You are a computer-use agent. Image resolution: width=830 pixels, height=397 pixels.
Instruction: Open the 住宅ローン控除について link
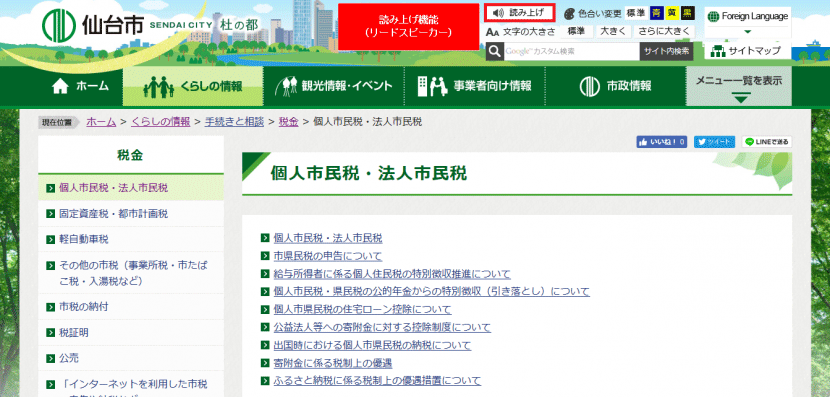363,310
